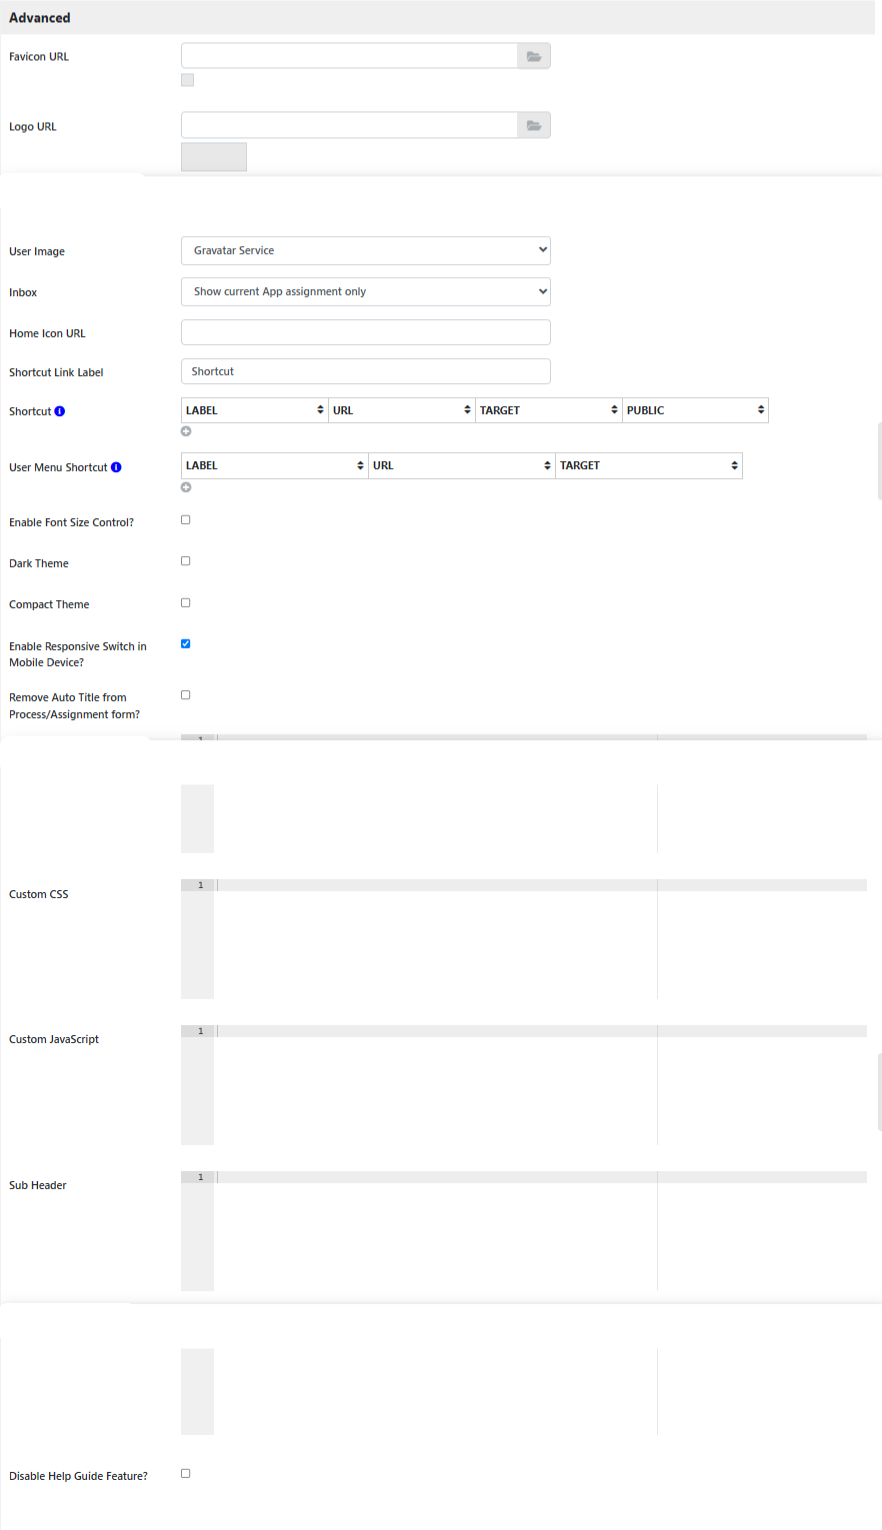Expand Inbox assignment dropdown
This screenshot has height=1530, width=882.
(x=366, y=292)
